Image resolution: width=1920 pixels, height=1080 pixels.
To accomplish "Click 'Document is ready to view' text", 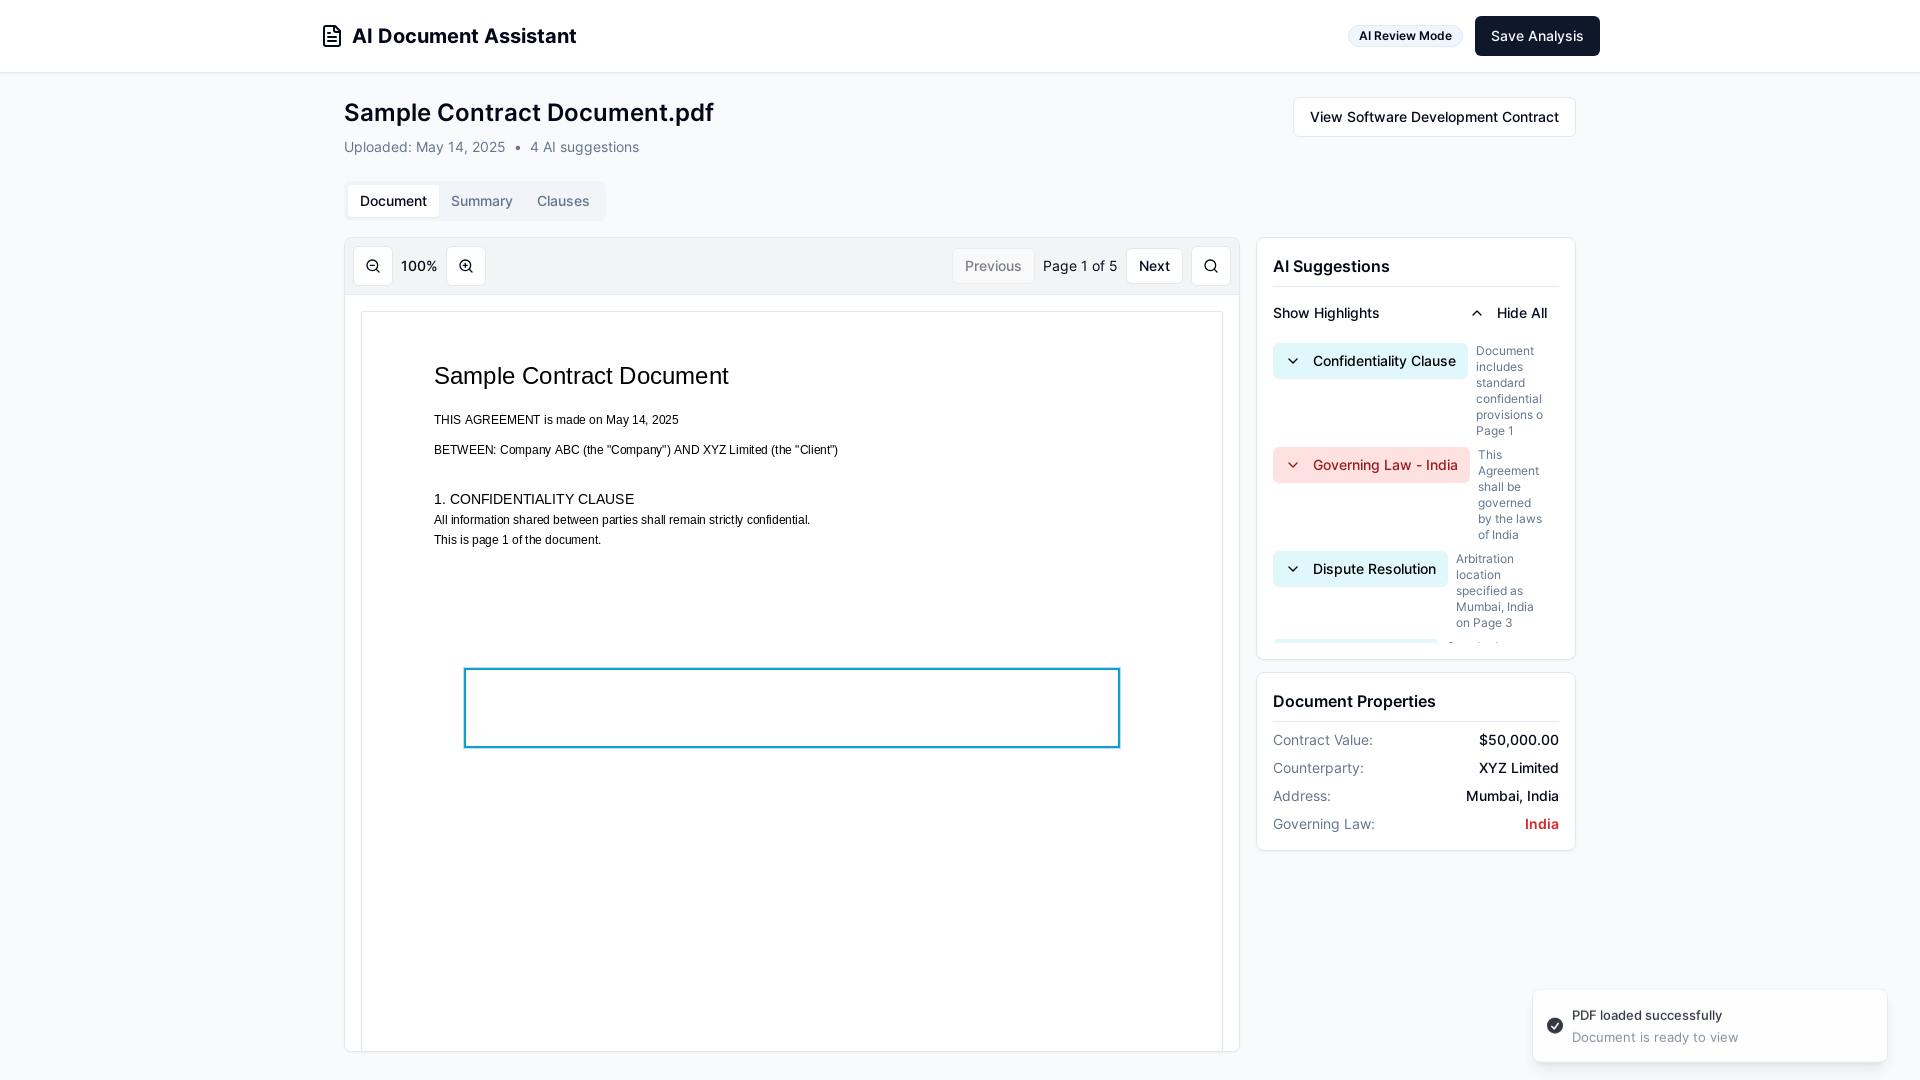I will click(1655, 1037).
